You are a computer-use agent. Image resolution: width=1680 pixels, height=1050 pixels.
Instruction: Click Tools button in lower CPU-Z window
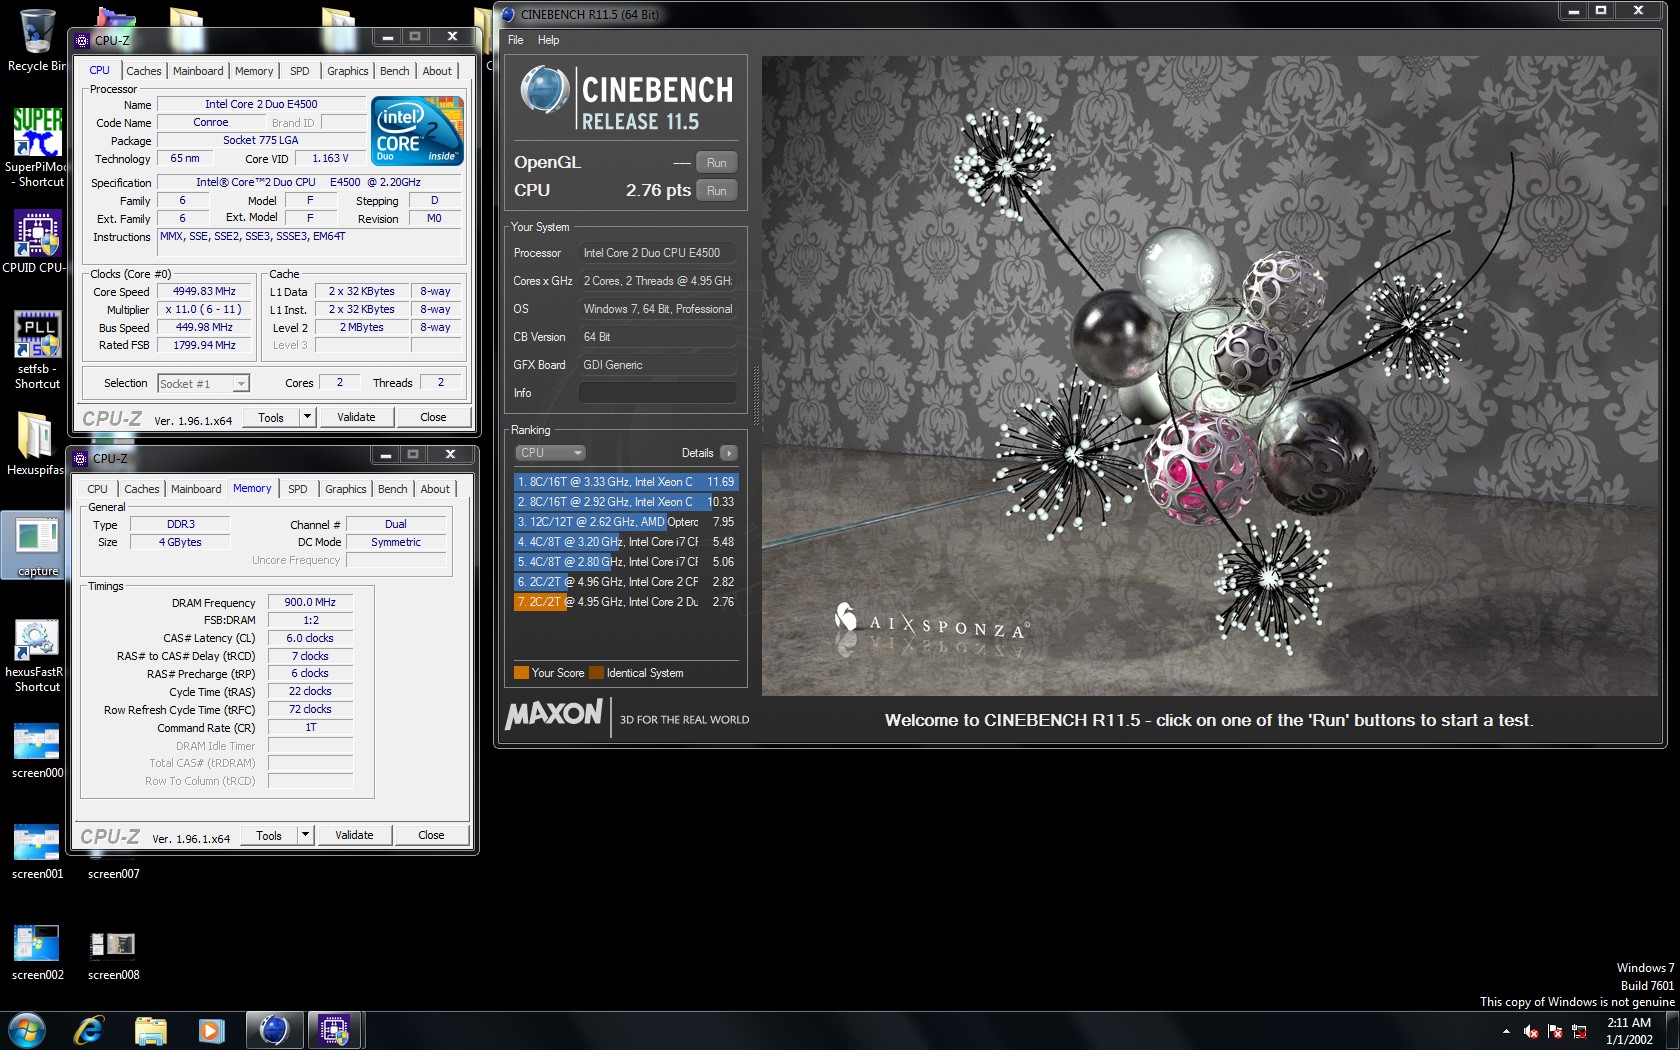pyautogui.click(x=269, y=835)
